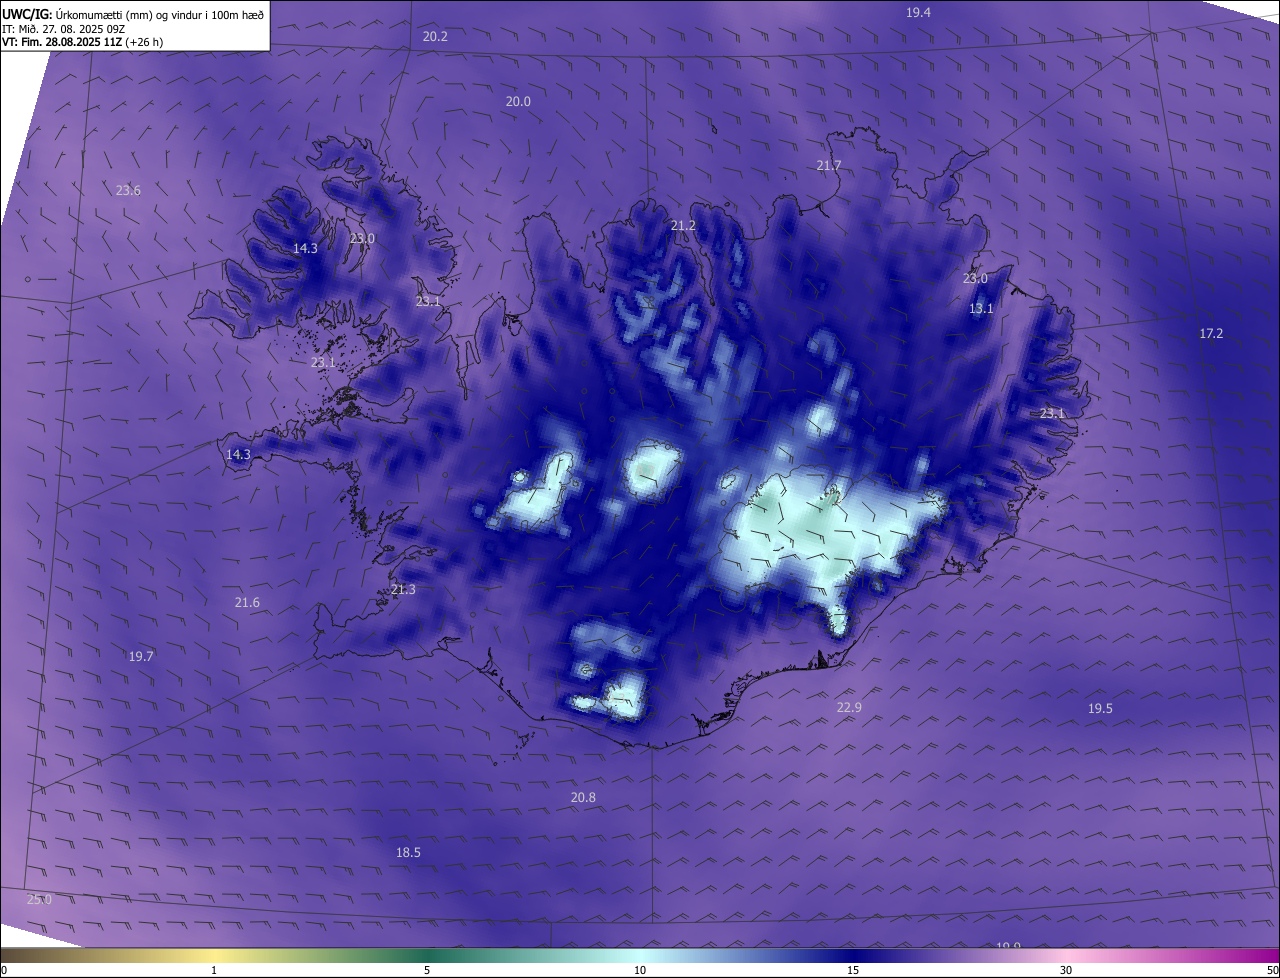
Task: Click the 20.0 value label on the map
Action: coord(518,101)
